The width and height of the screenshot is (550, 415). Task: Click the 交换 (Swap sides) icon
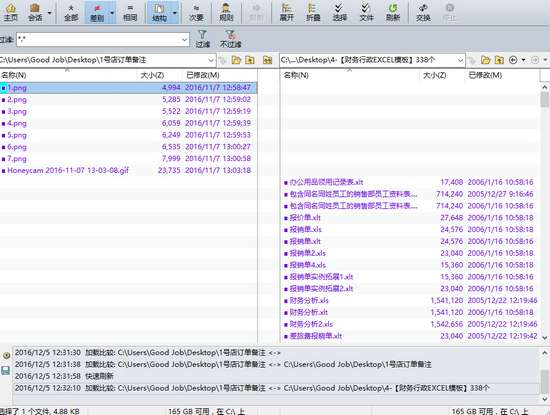423,12
